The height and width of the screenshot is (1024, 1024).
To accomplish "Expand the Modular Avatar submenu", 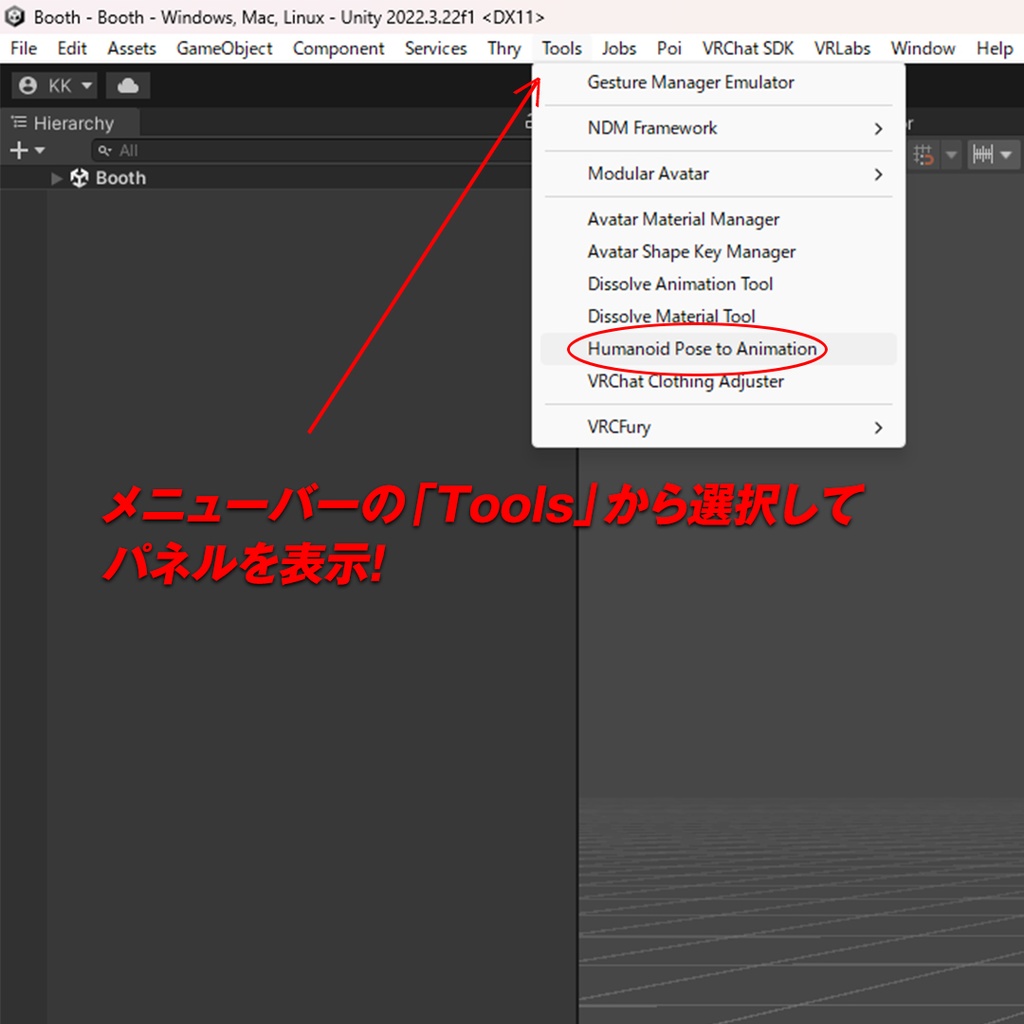I will (x=877, y=174).
